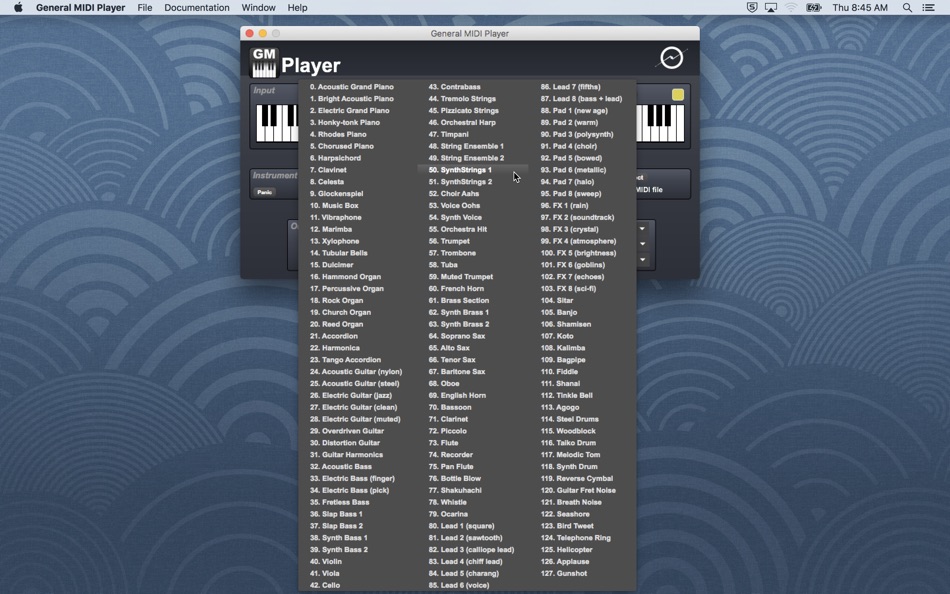Select 96. FX 1 (rain)
Image resolution: width=950 pixels, height=594 pixels.
pos(565,205)
